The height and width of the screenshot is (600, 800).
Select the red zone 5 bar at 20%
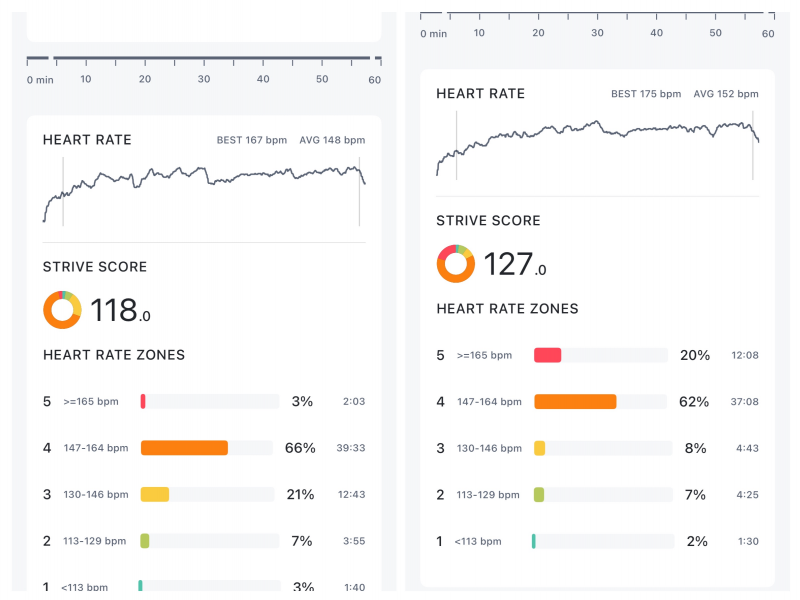point(547,355)
